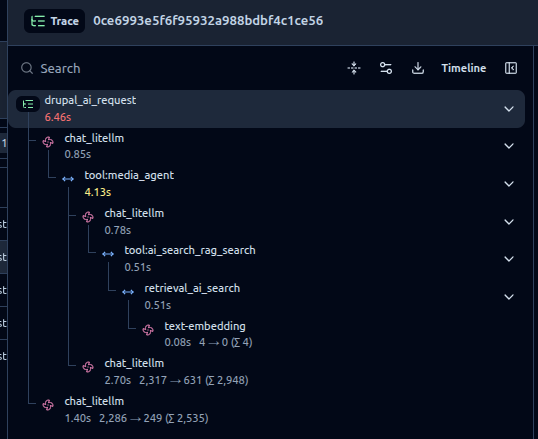The width and height of the screenshot is (538, 439).
Task: Click the token count 2,317 → 631 (Σ 2,948)
Action: pyautogui.click(x=194, y=380)
